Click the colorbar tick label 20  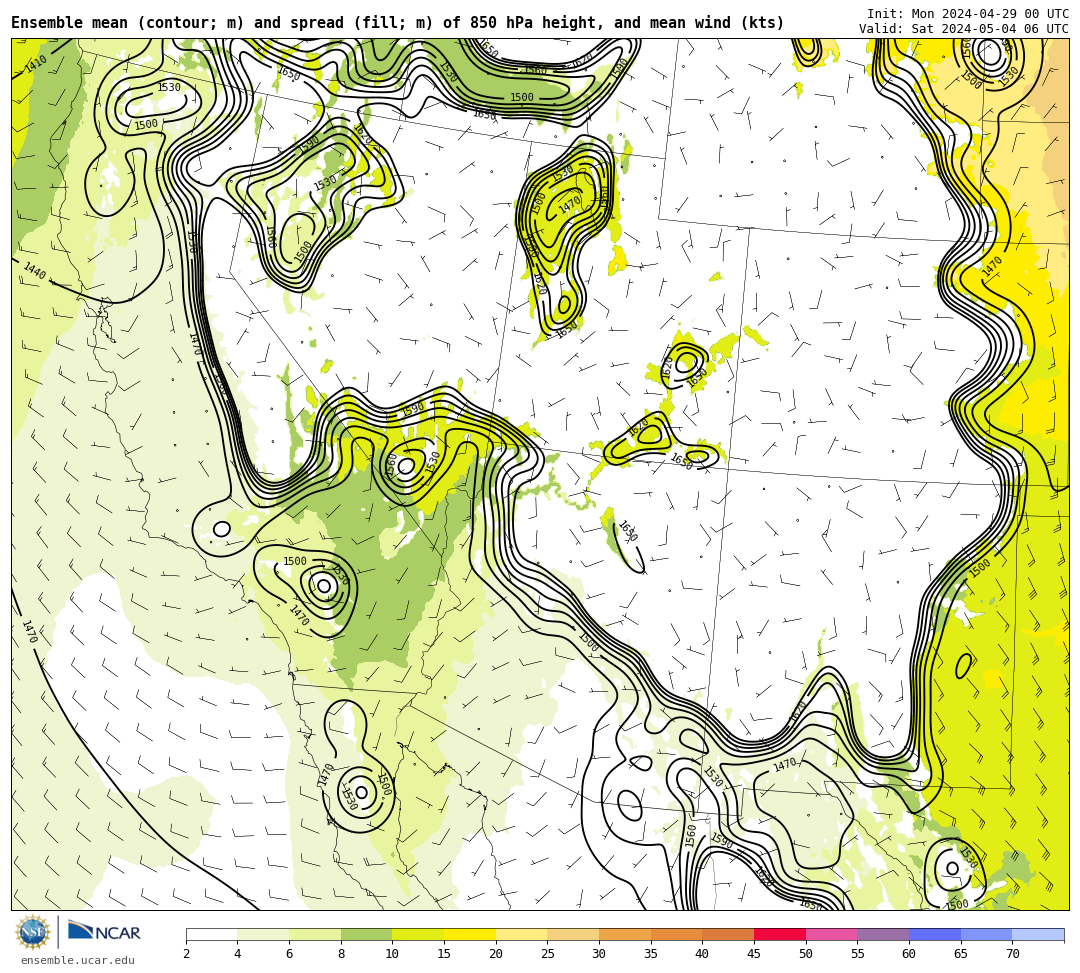(x=496, y=954)
